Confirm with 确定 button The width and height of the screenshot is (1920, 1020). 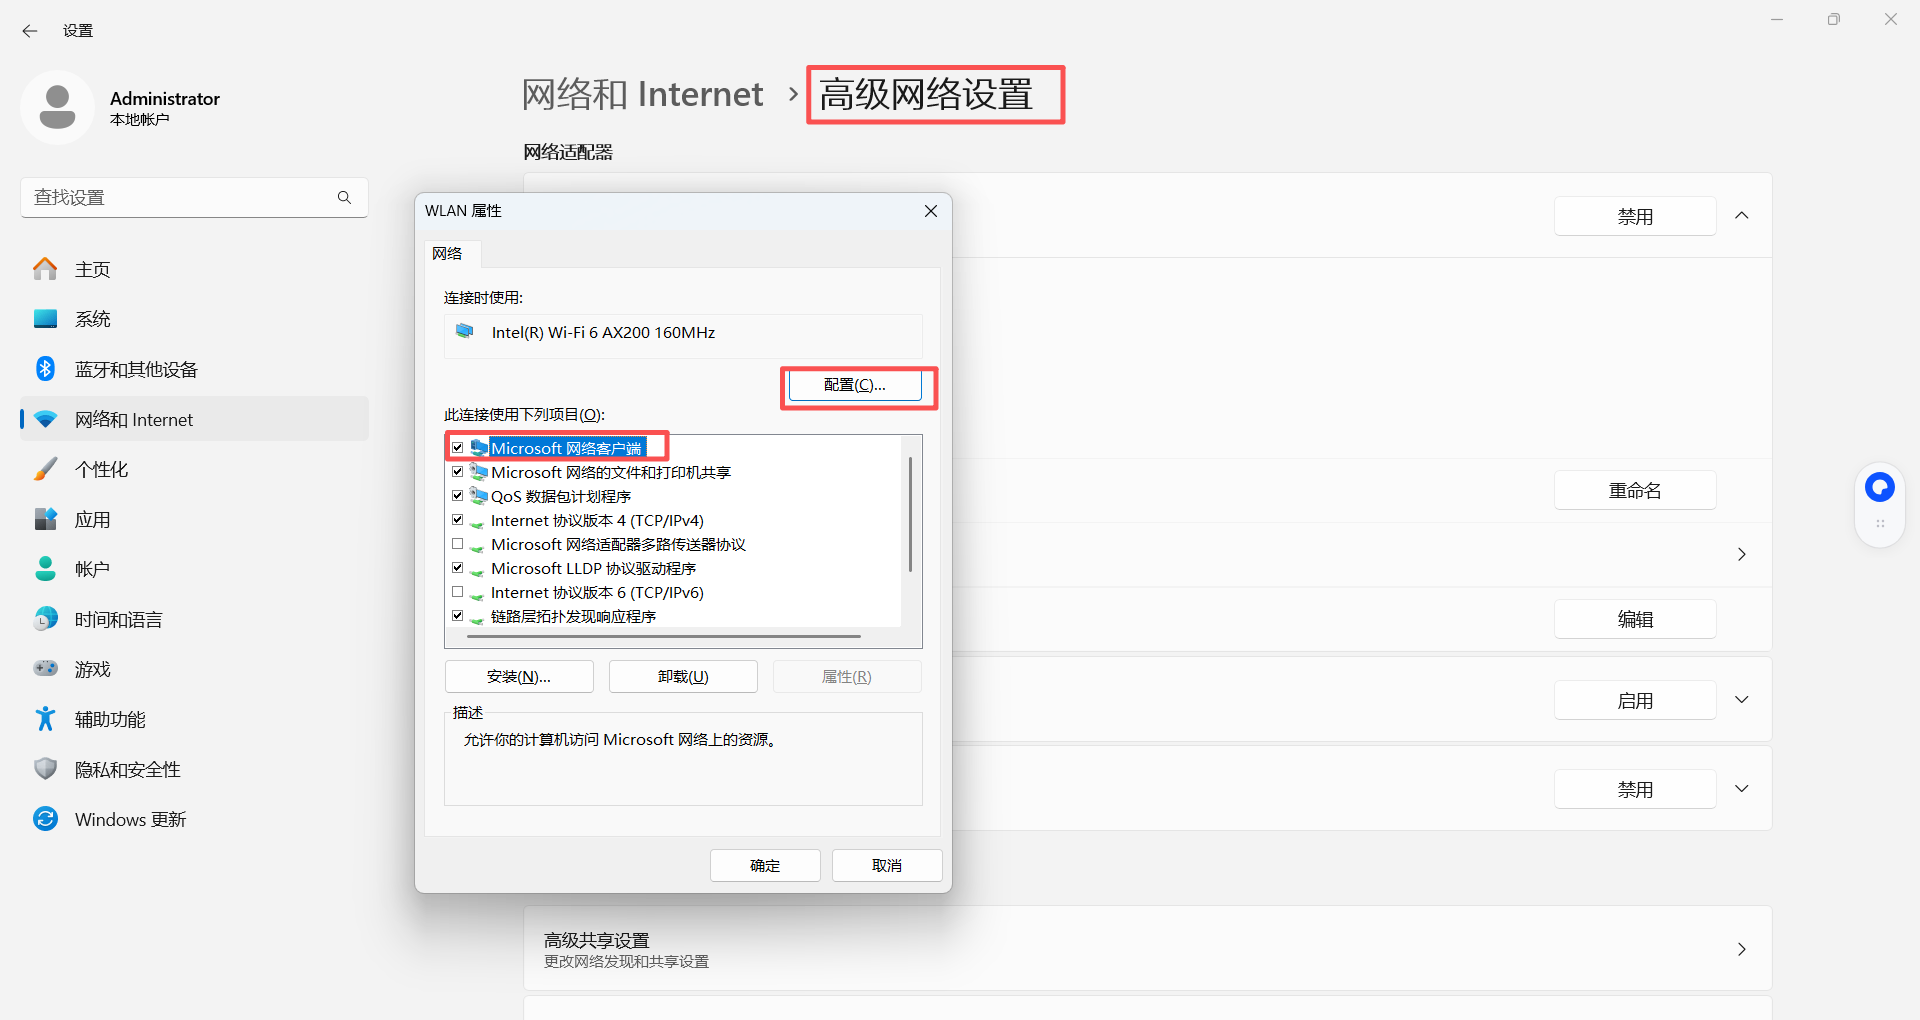pos(765,866)
